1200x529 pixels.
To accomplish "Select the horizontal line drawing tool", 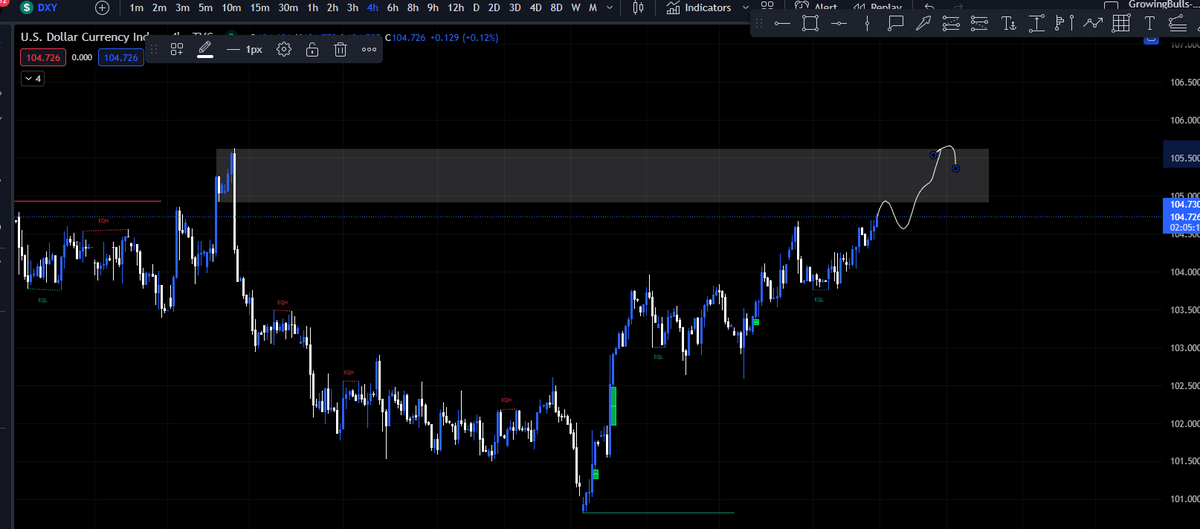I will tap(839, 23).
